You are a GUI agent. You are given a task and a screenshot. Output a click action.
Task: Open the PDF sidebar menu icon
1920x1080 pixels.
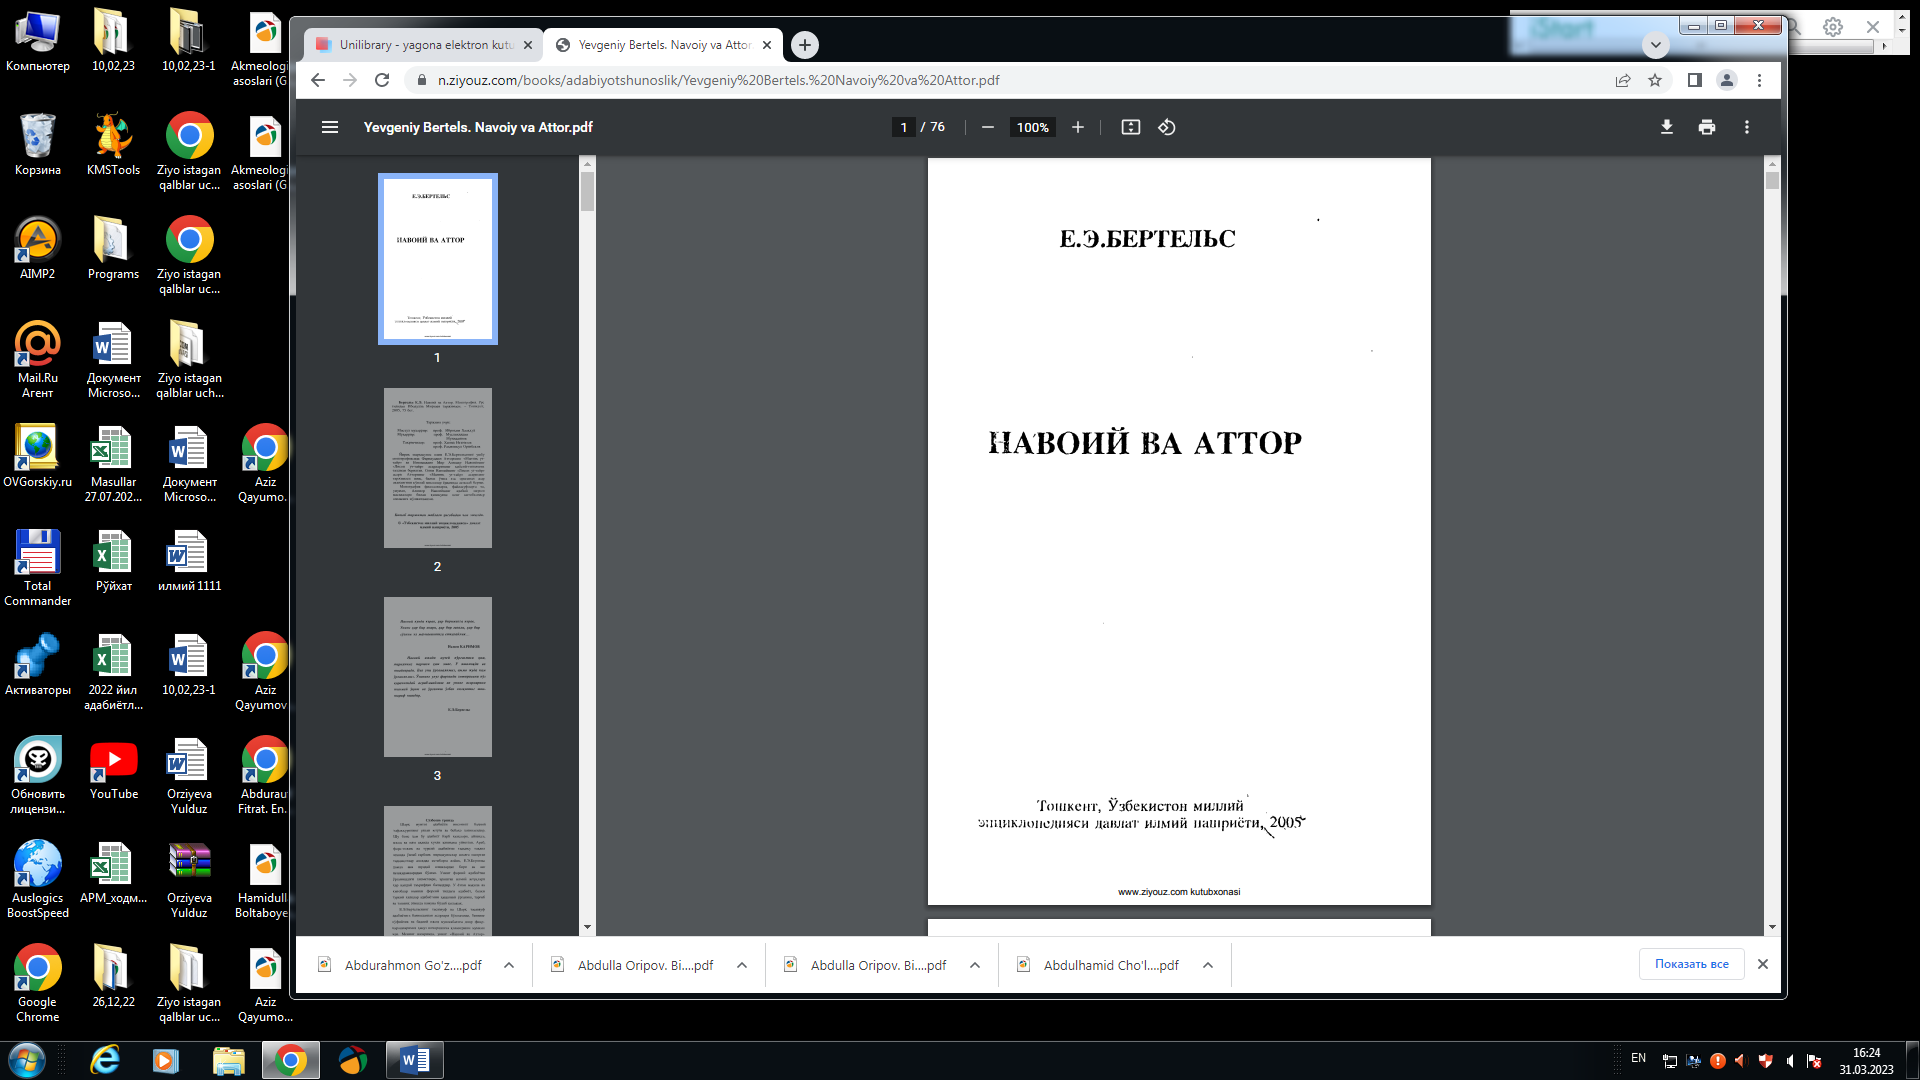(330, 127)
